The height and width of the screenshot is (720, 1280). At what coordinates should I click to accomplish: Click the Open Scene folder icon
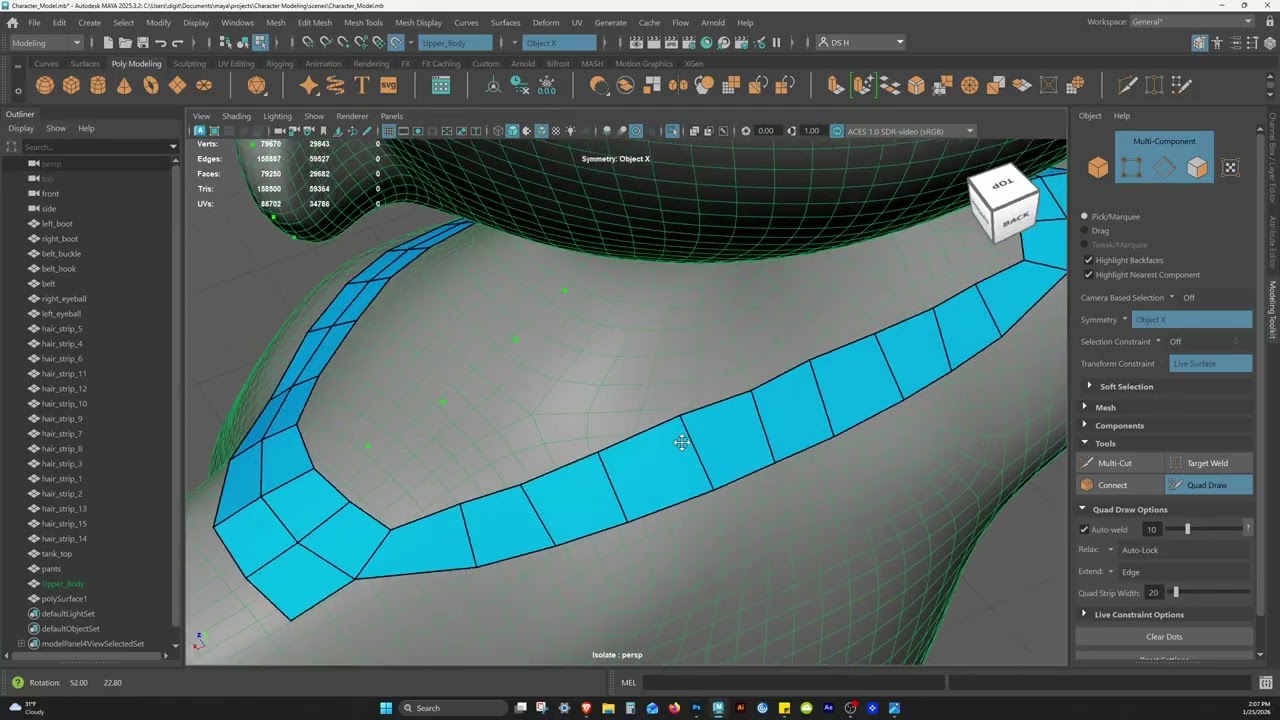click(x=125, y=42)
